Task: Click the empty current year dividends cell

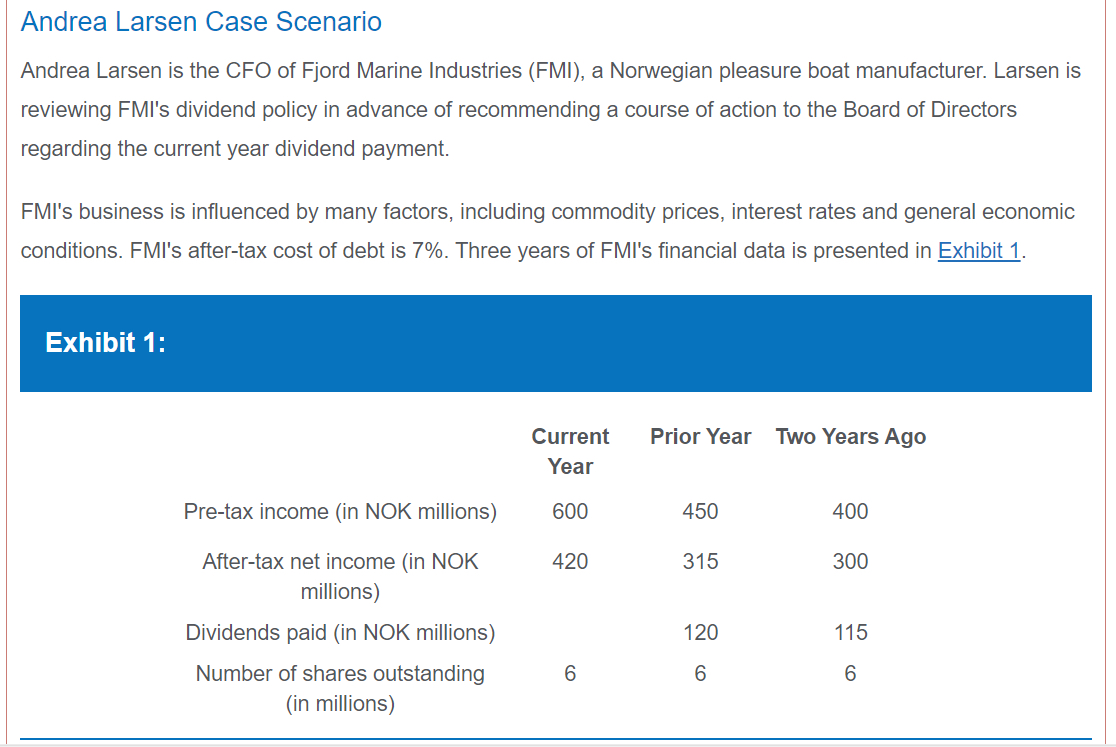Action: click(x=570, y=632)
